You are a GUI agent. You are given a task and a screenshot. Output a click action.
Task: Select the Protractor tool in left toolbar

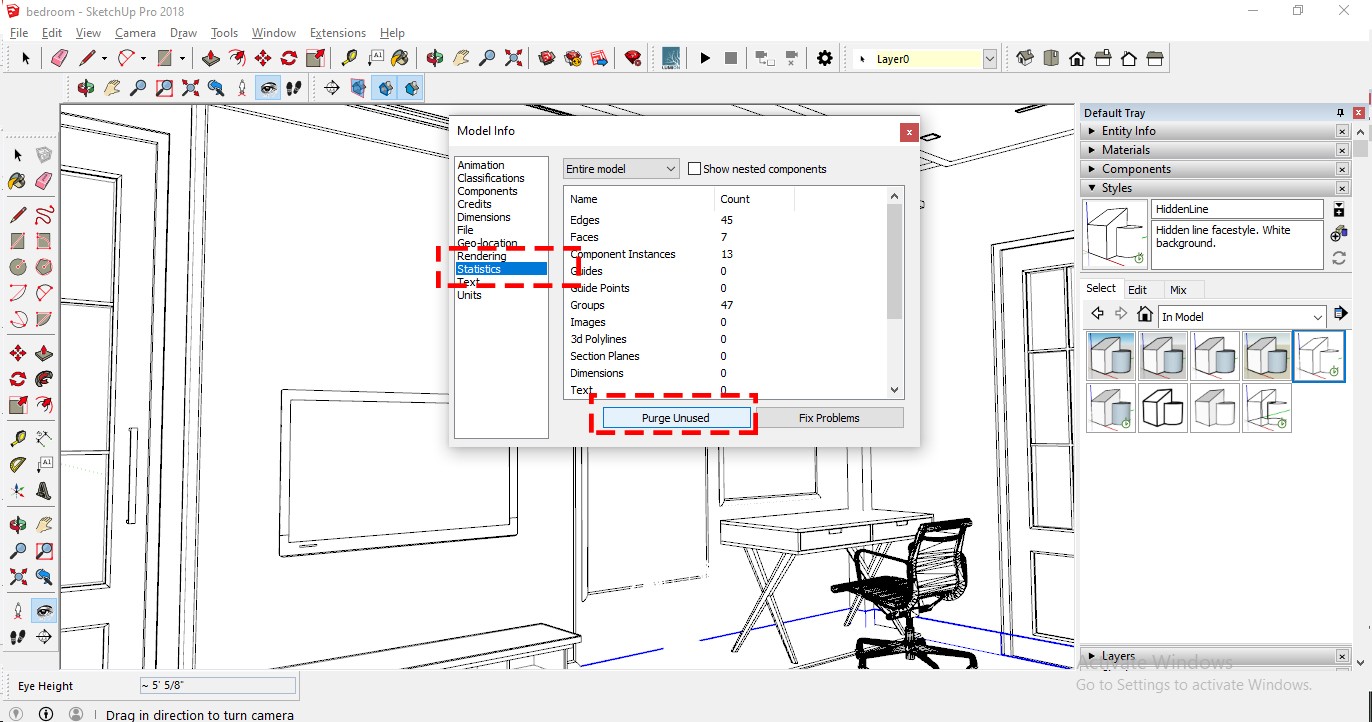18,465
